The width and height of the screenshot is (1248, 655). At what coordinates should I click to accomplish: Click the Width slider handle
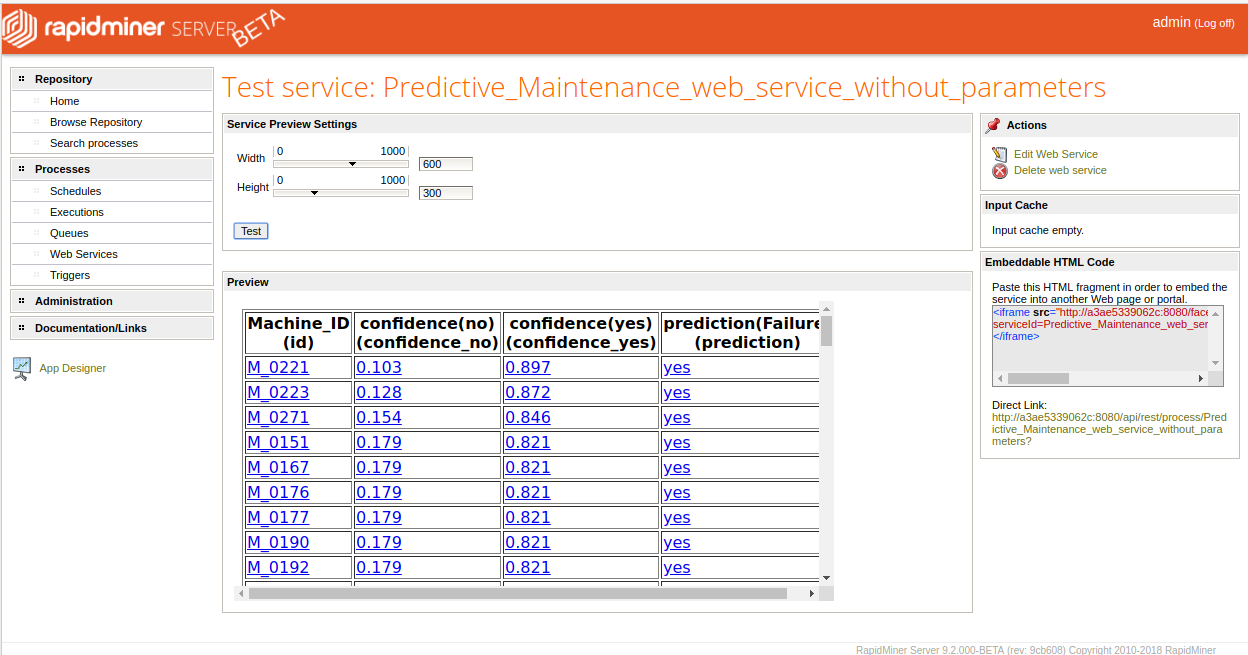[x=353, y=164]
